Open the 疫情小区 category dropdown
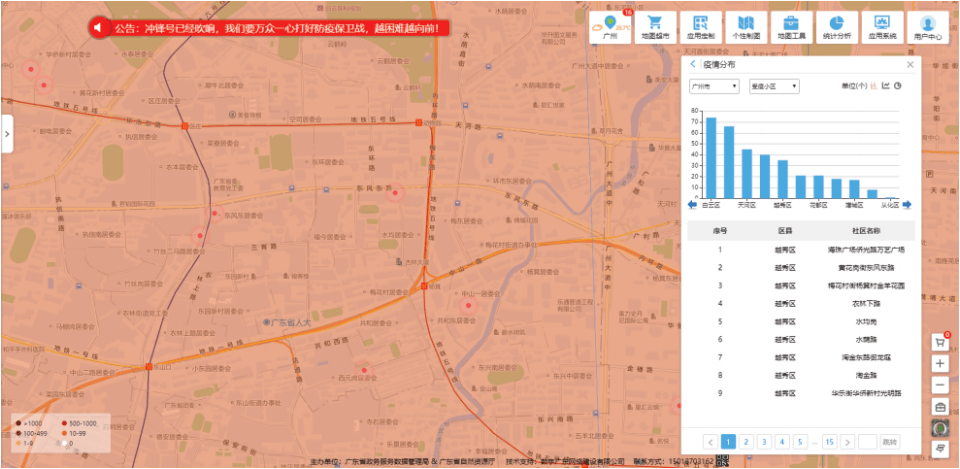The width and height of the screenshot is (960, 469). [x=774, y=87]
